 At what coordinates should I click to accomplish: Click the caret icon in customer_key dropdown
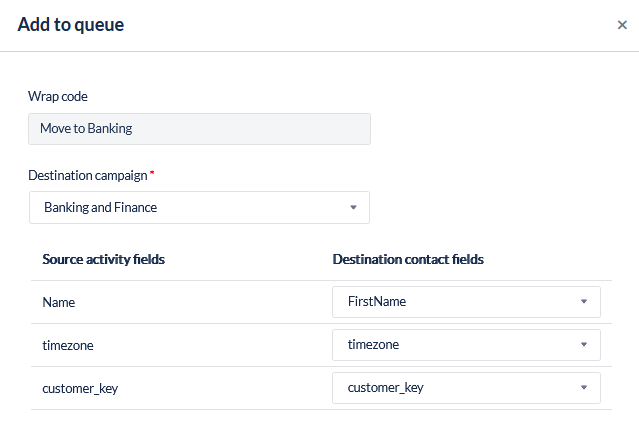point(584,387)
